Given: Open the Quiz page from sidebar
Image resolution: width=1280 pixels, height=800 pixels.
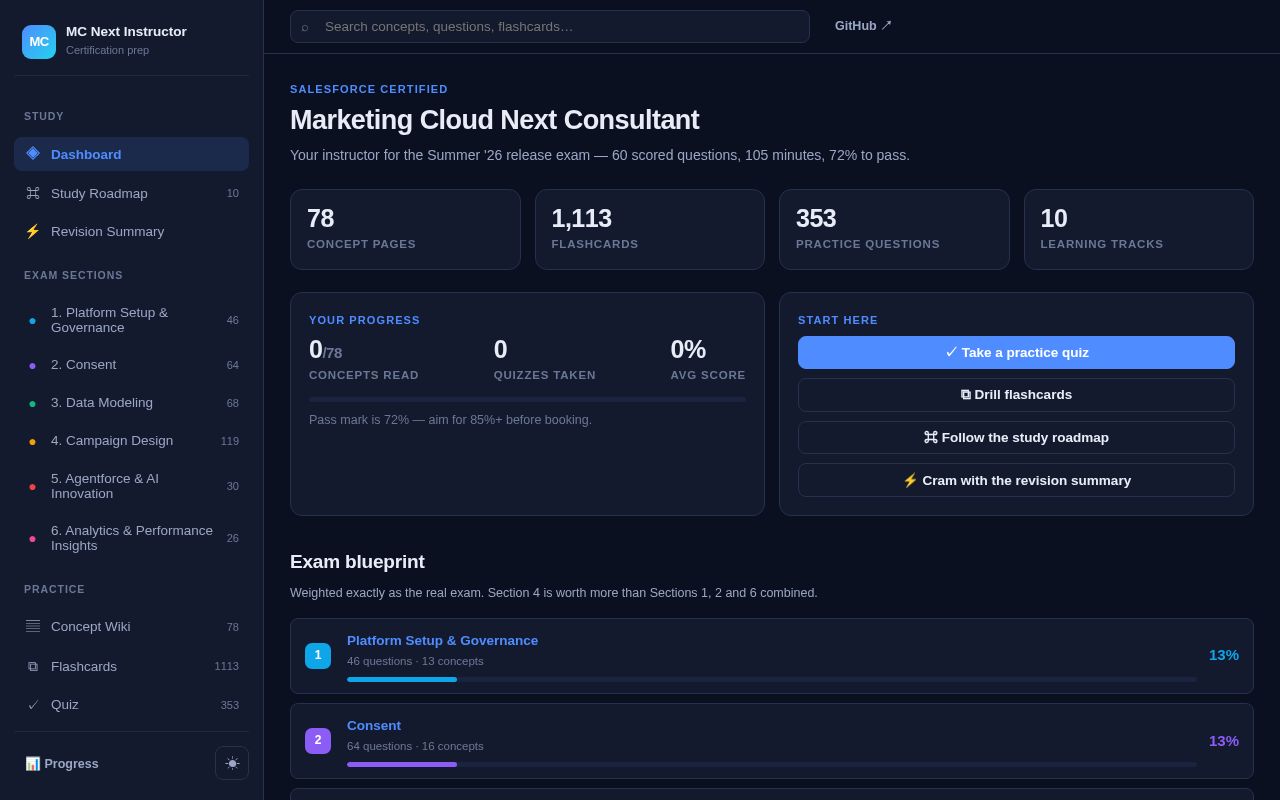Looking at the screenshot, I should coord(131,705).
